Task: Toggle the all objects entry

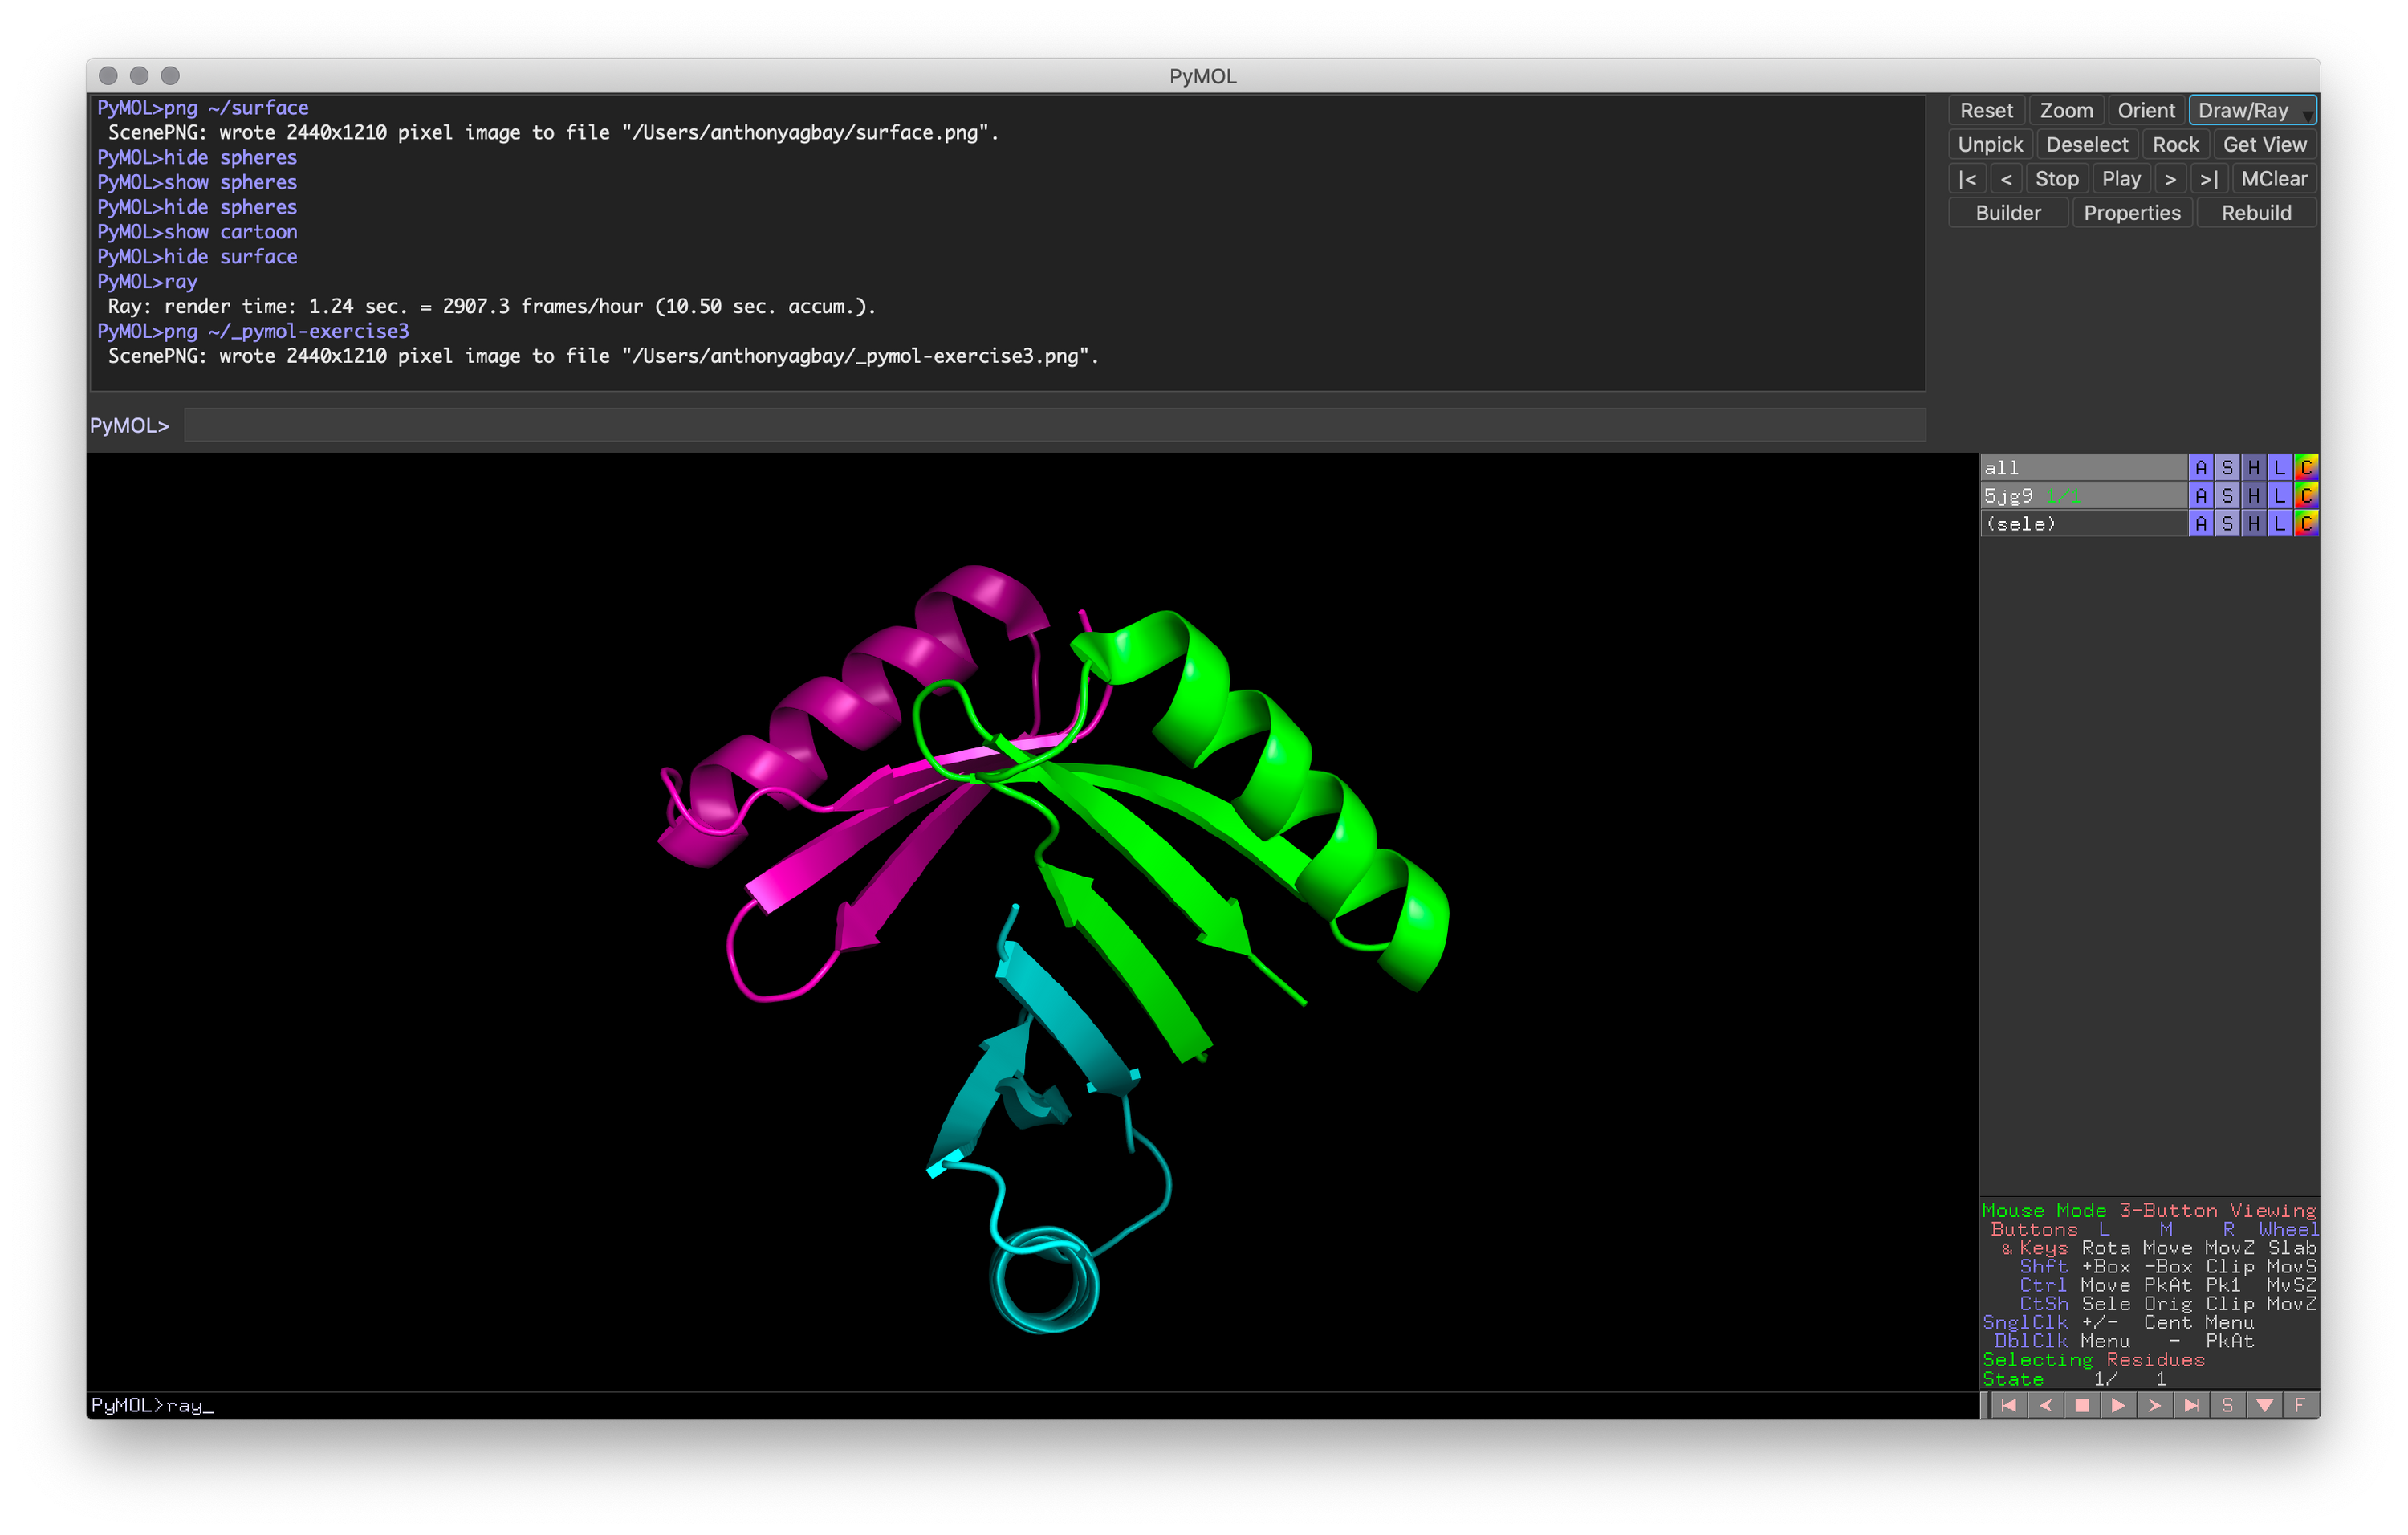Action: (x=2083, y=467)
